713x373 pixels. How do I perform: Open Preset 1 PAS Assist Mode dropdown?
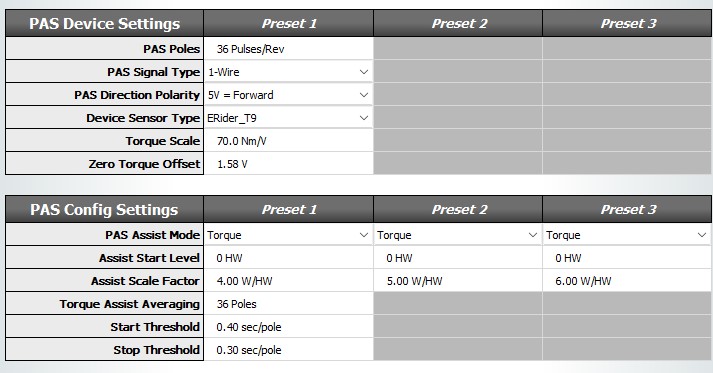288,235
